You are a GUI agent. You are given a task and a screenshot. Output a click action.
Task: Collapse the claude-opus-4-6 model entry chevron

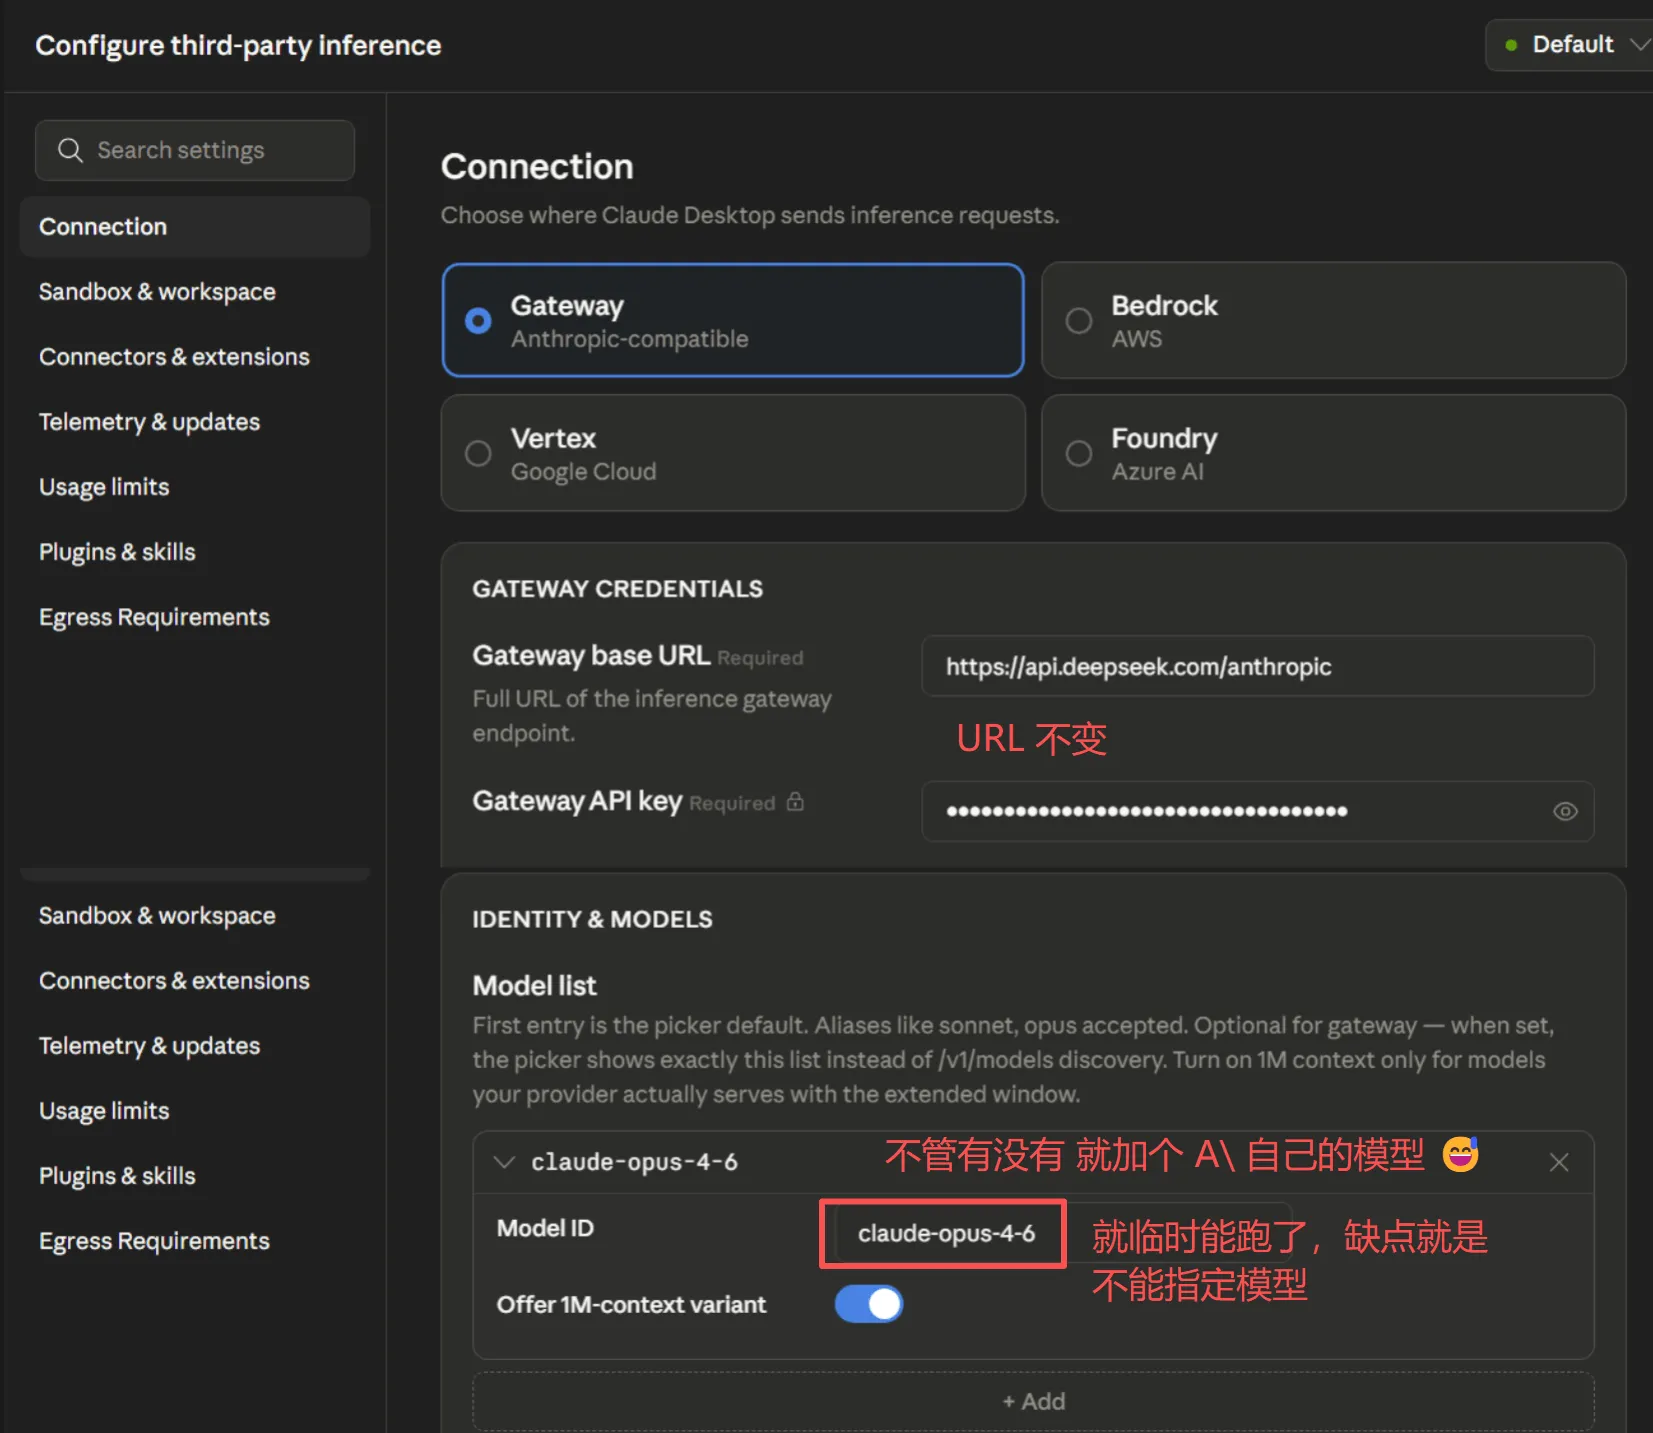504,1162
